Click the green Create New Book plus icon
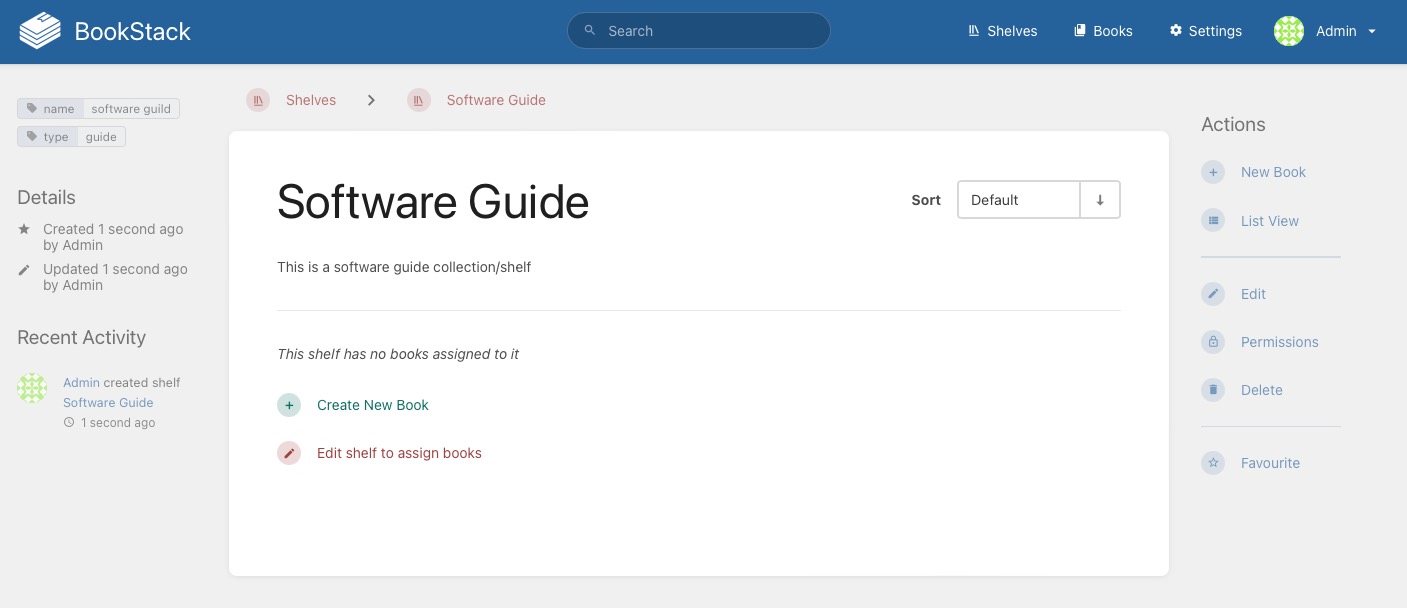 tap(289, 405)
